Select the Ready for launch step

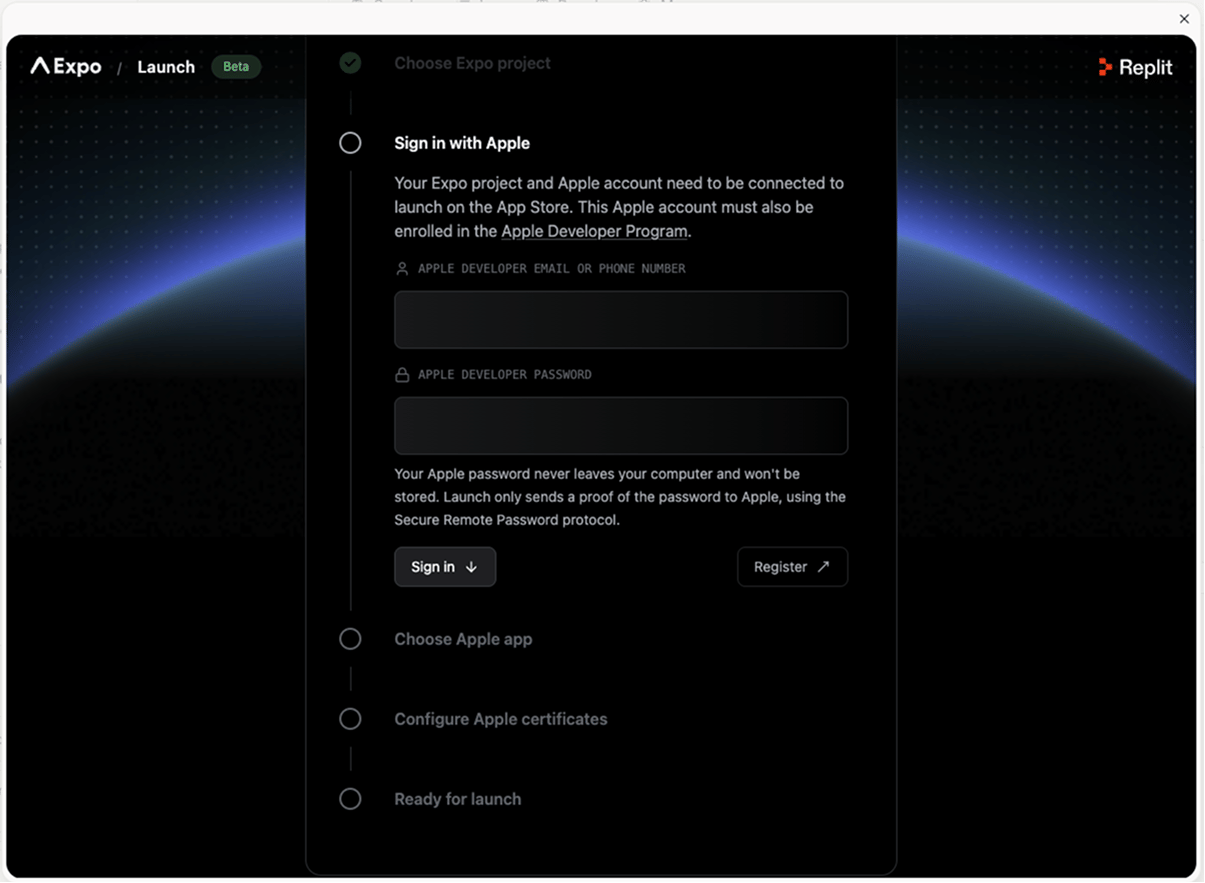(x=458, y=799)
